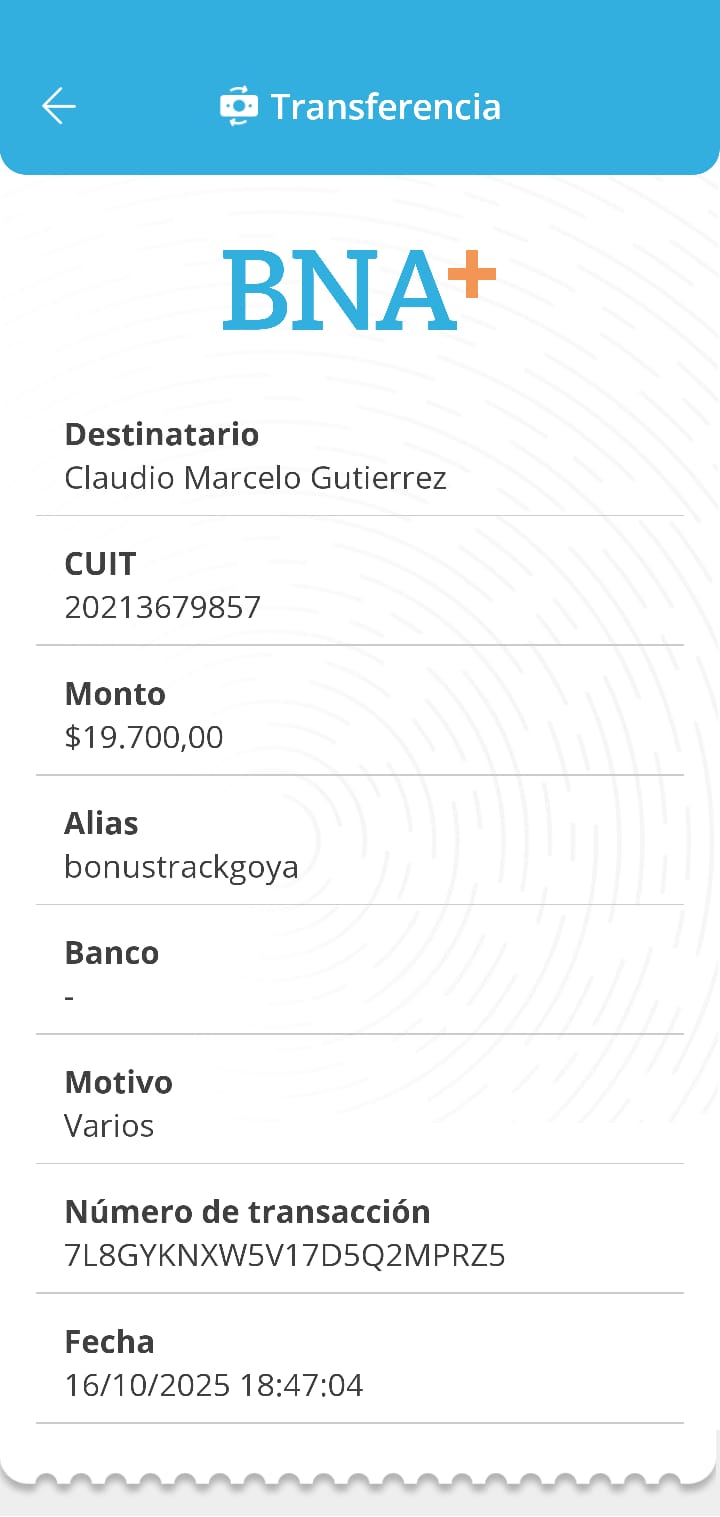Screen dimensions: 720x1517
Task: Click the Banco label
Action: pyautogui.click(x=112, y=953)
